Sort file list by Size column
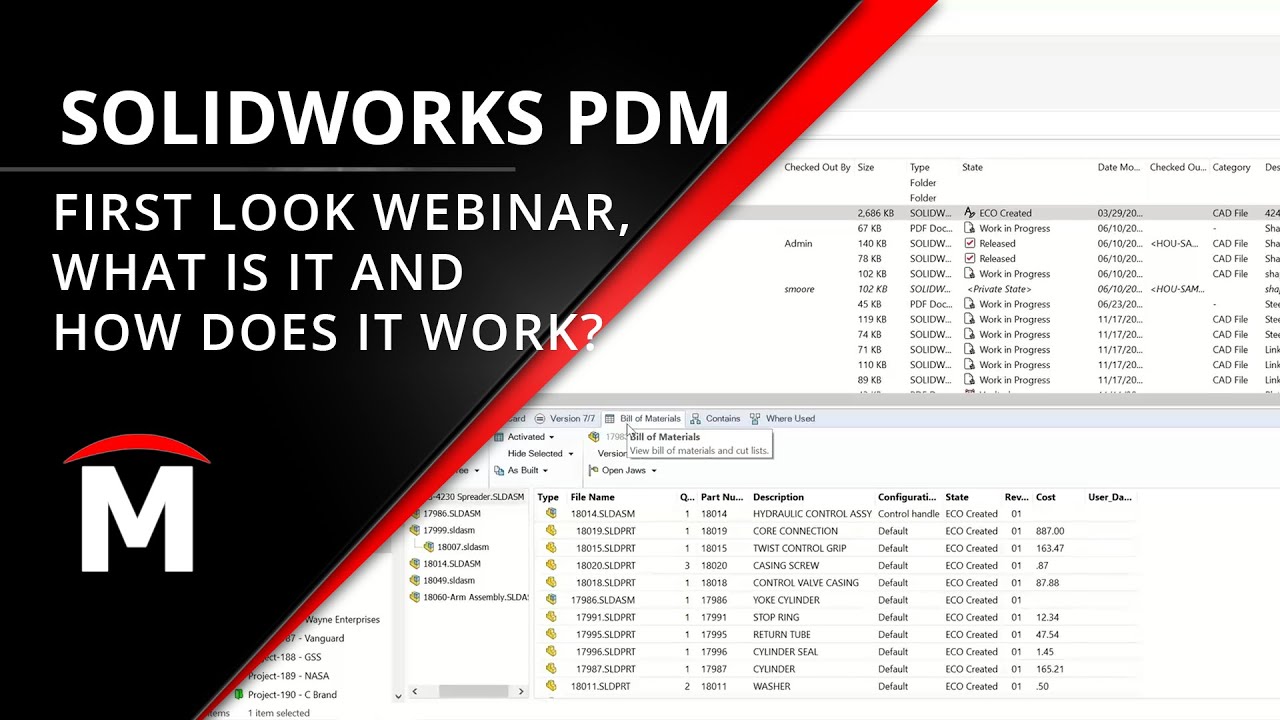This screenshot has width=1280, height=720. (x=866, y=167)
